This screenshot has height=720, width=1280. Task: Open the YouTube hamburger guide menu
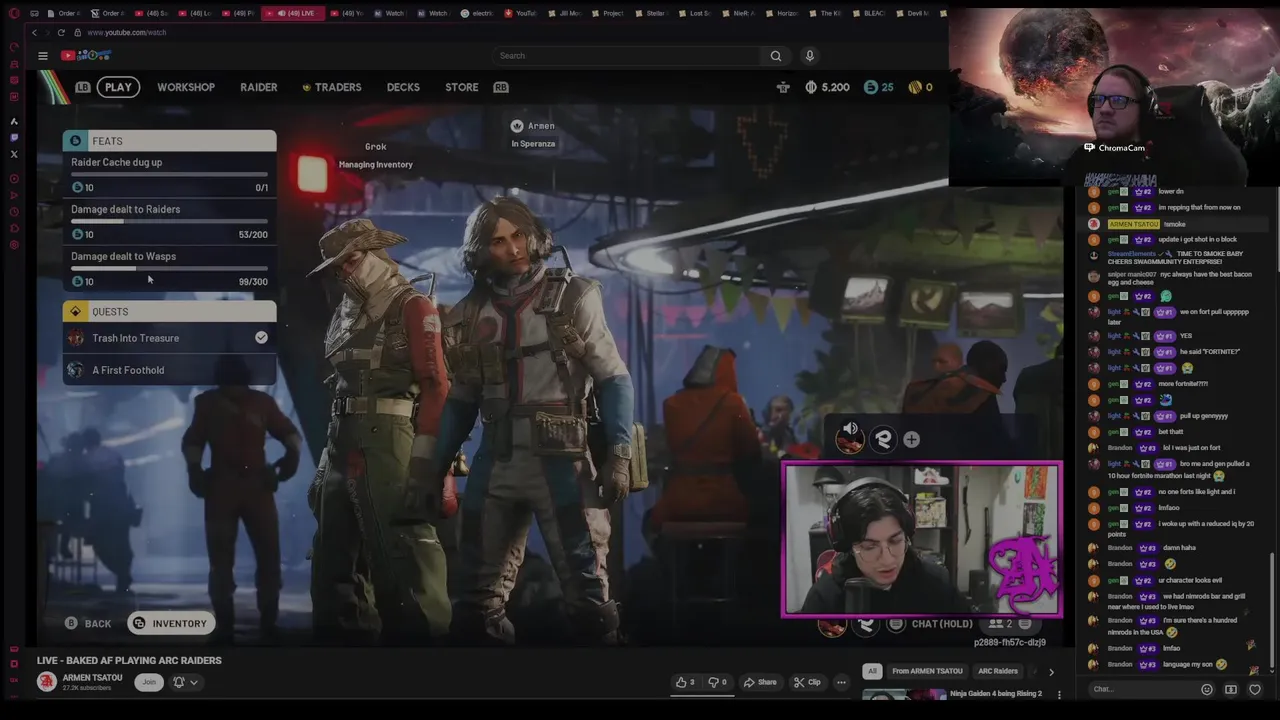[43, 56]
